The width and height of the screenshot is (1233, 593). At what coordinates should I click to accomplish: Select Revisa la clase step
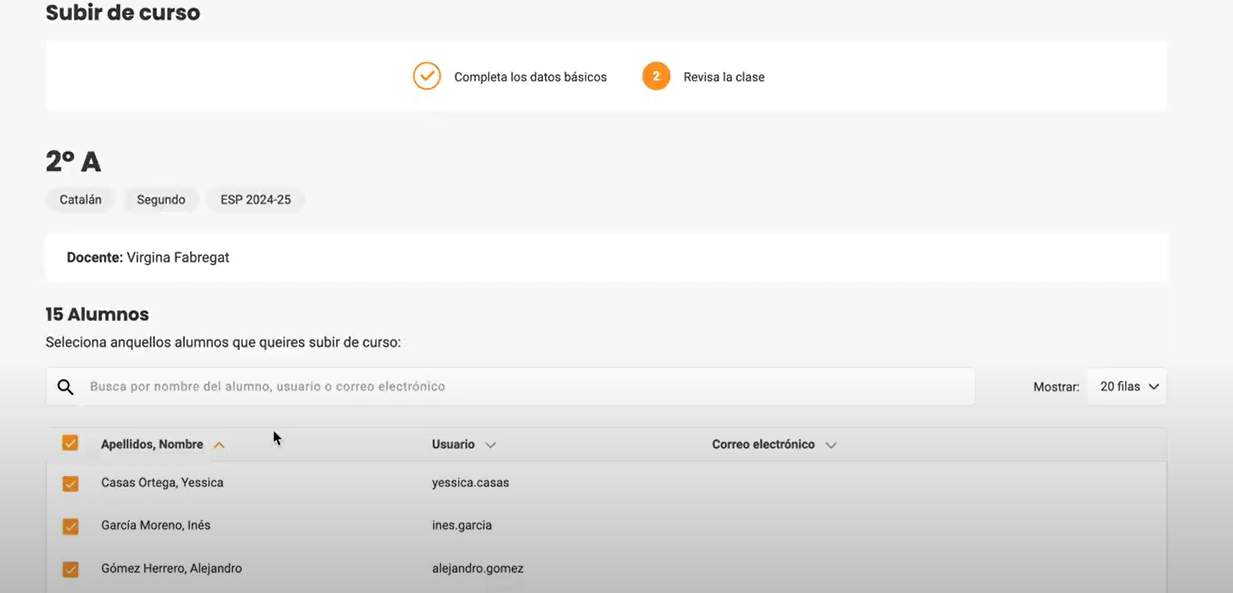point(724,77)
